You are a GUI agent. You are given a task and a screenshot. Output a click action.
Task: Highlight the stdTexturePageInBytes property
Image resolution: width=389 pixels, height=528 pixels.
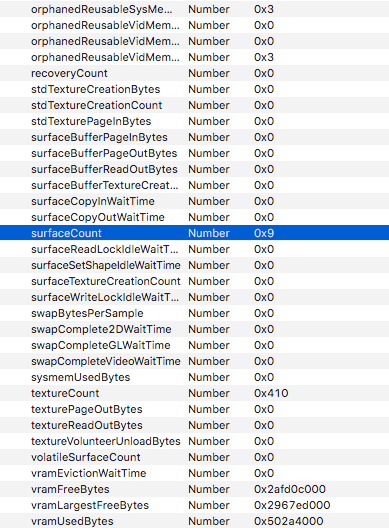[194, 121]
